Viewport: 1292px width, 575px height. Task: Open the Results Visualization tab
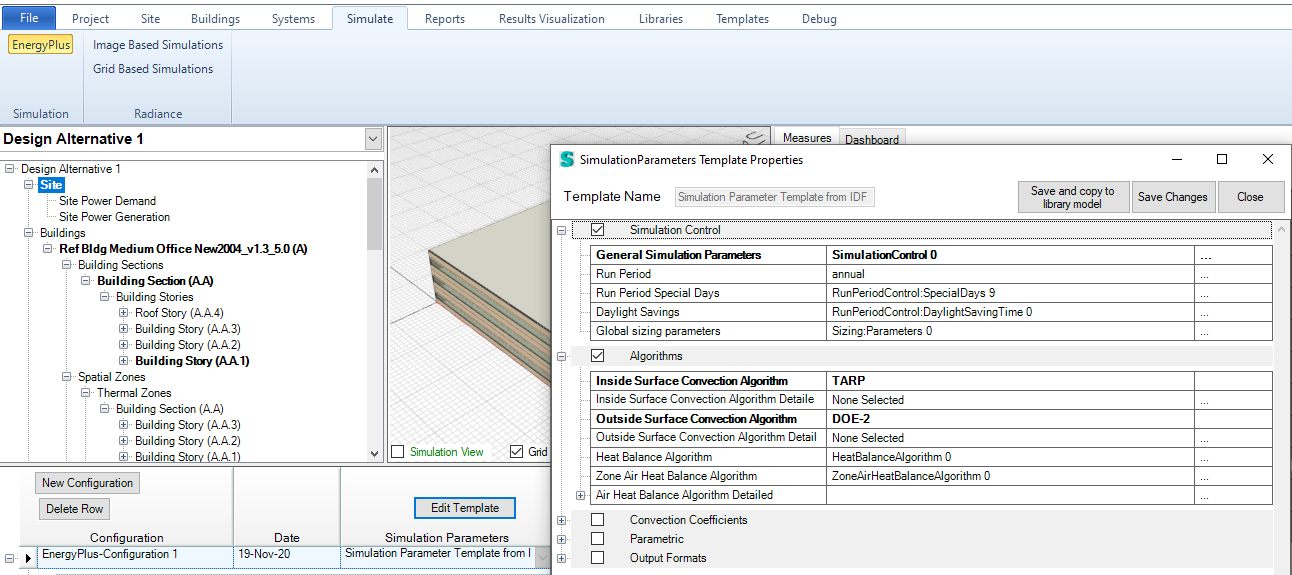551,18
